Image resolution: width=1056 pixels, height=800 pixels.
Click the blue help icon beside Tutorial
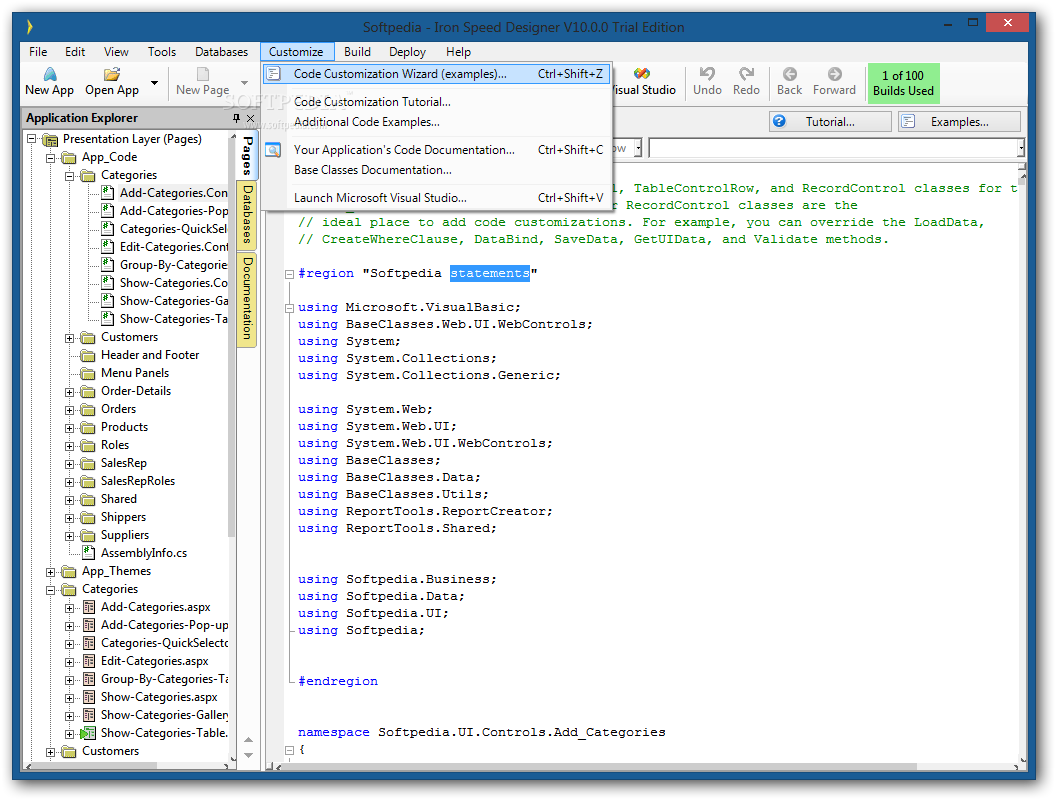[779, 121]
